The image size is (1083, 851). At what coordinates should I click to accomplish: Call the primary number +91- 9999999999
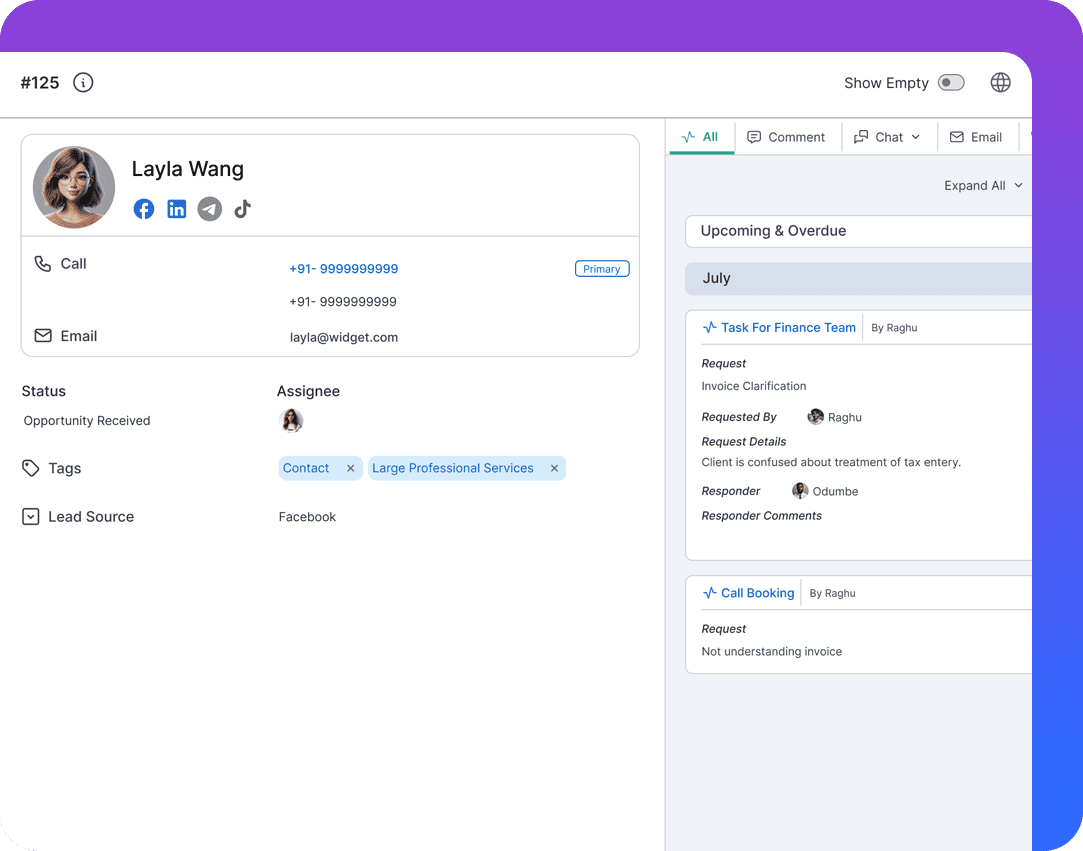(x=343, y=269)
